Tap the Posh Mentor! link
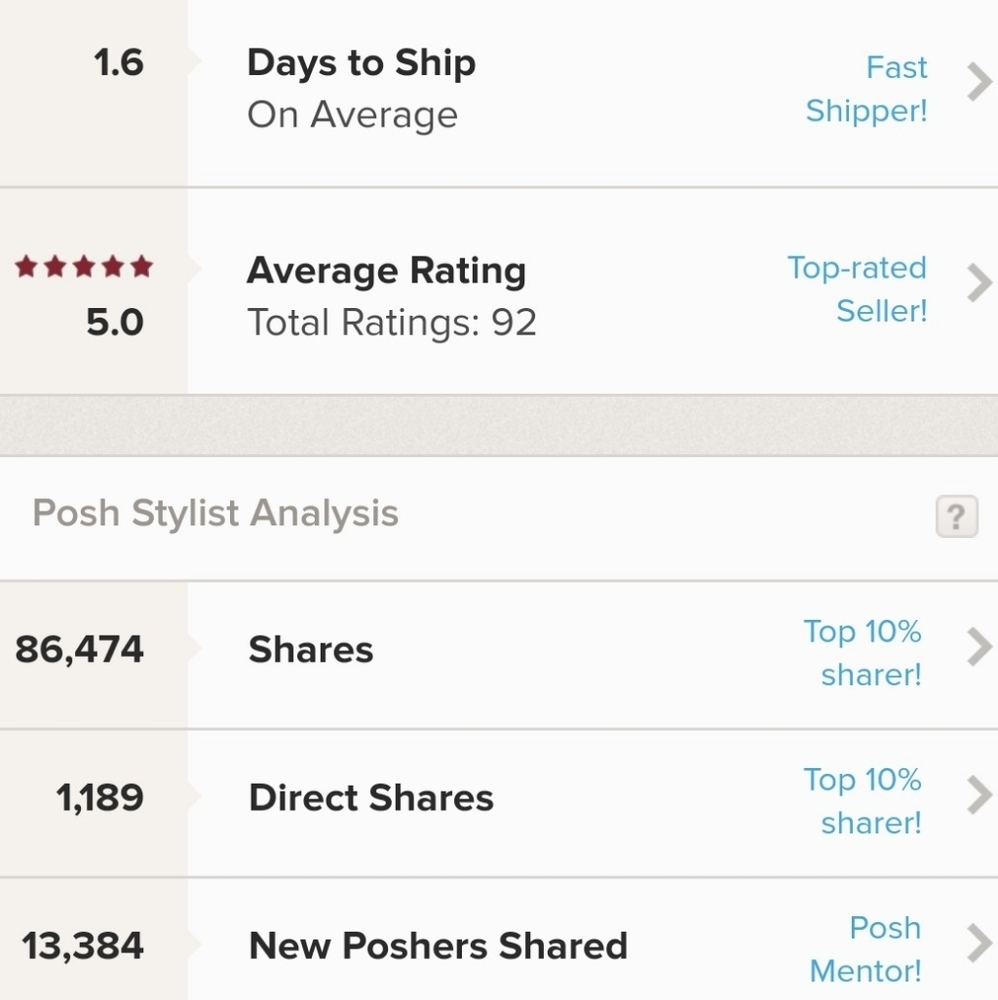The image size is (998, 1000). coord(865,949)
